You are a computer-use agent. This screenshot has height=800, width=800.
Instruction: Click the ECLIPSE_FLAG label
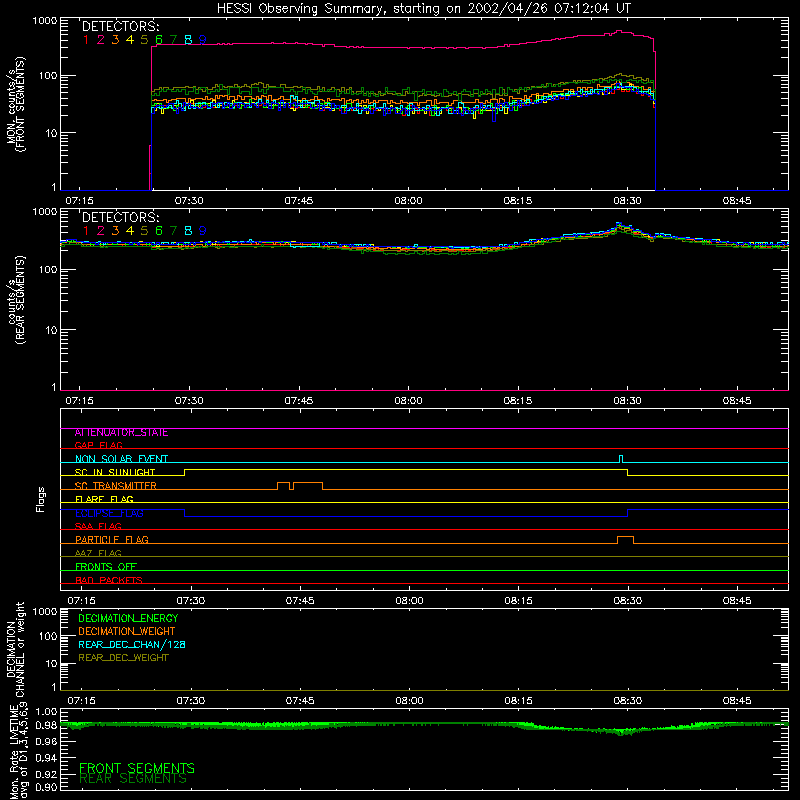[109, 513]
